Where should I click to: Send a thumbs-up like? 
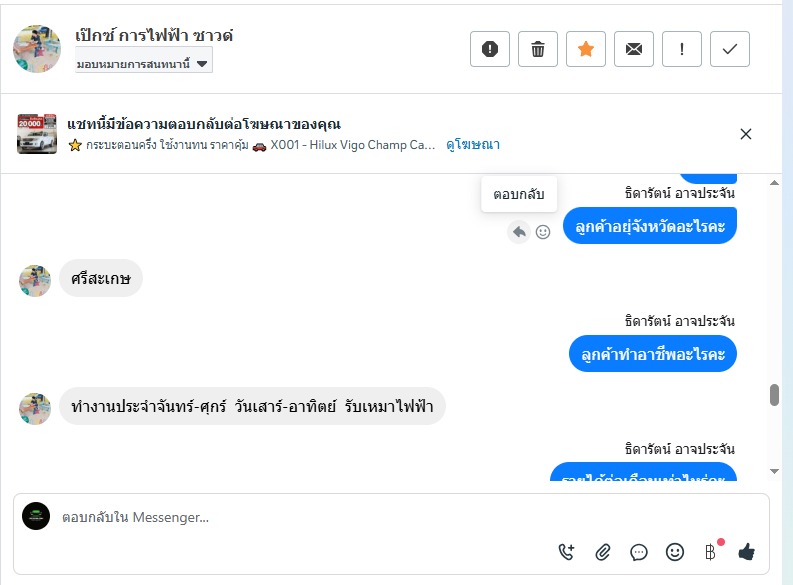(746, 551)
